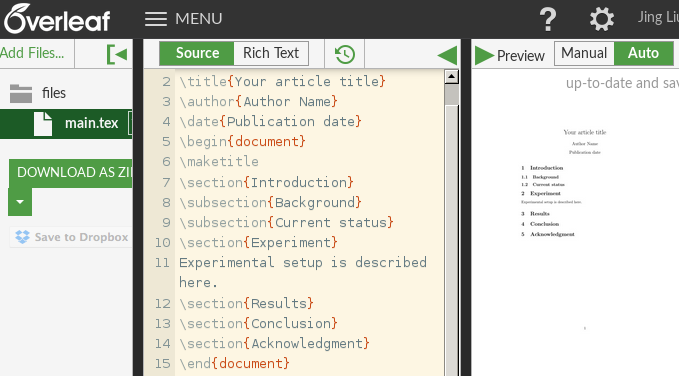Viewport: 679px width, 376px height.
Task: Click the 'up-to-date and saved' status text
Action: (x=622, y=83)
